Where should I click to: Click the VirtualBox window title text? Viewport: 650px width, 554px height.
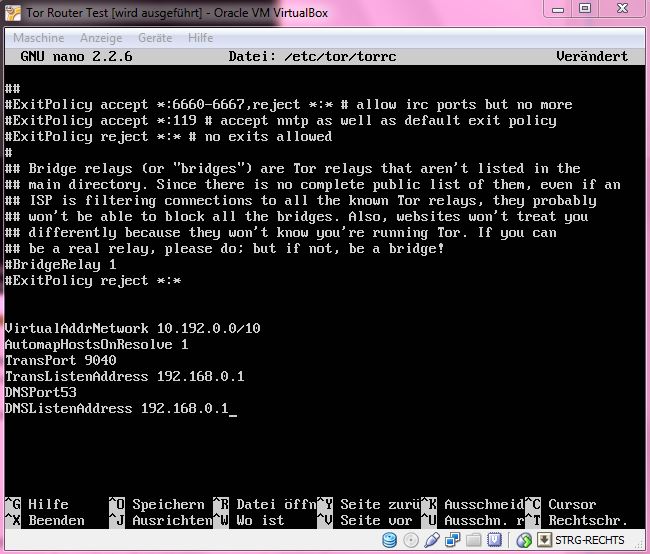click(177, 13)
